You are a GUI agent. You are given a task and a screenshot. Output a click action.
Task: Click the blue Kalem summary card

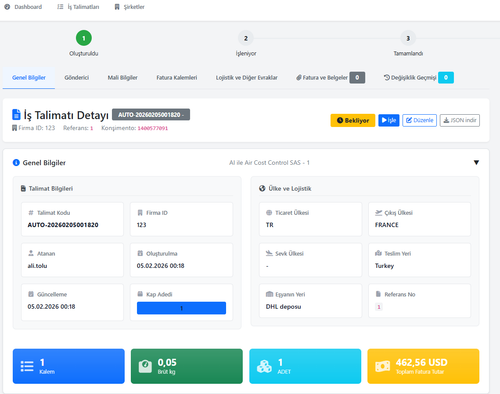click(69, 366)
